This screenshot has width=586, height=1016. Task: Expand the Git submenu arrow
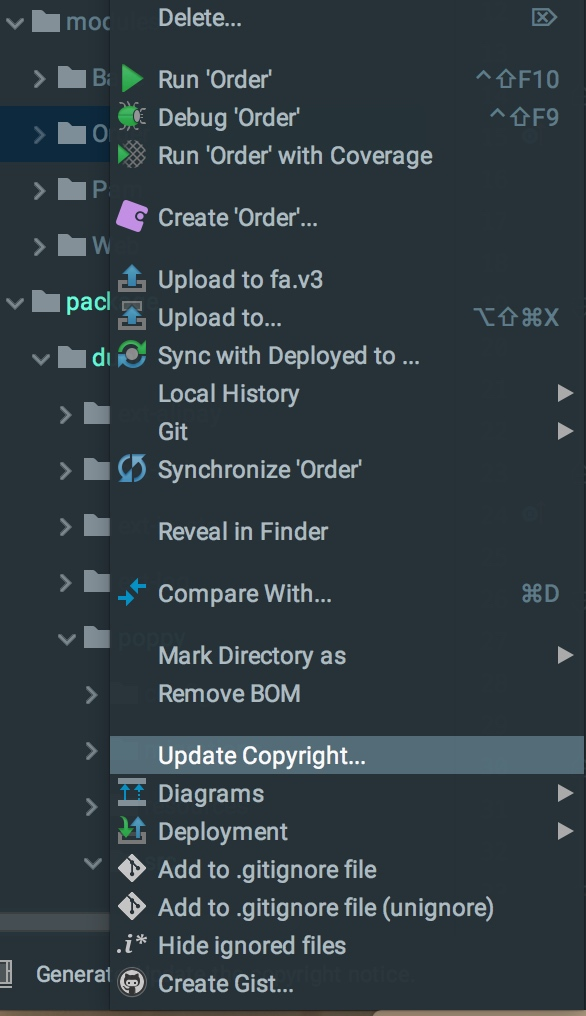(565, 432)
